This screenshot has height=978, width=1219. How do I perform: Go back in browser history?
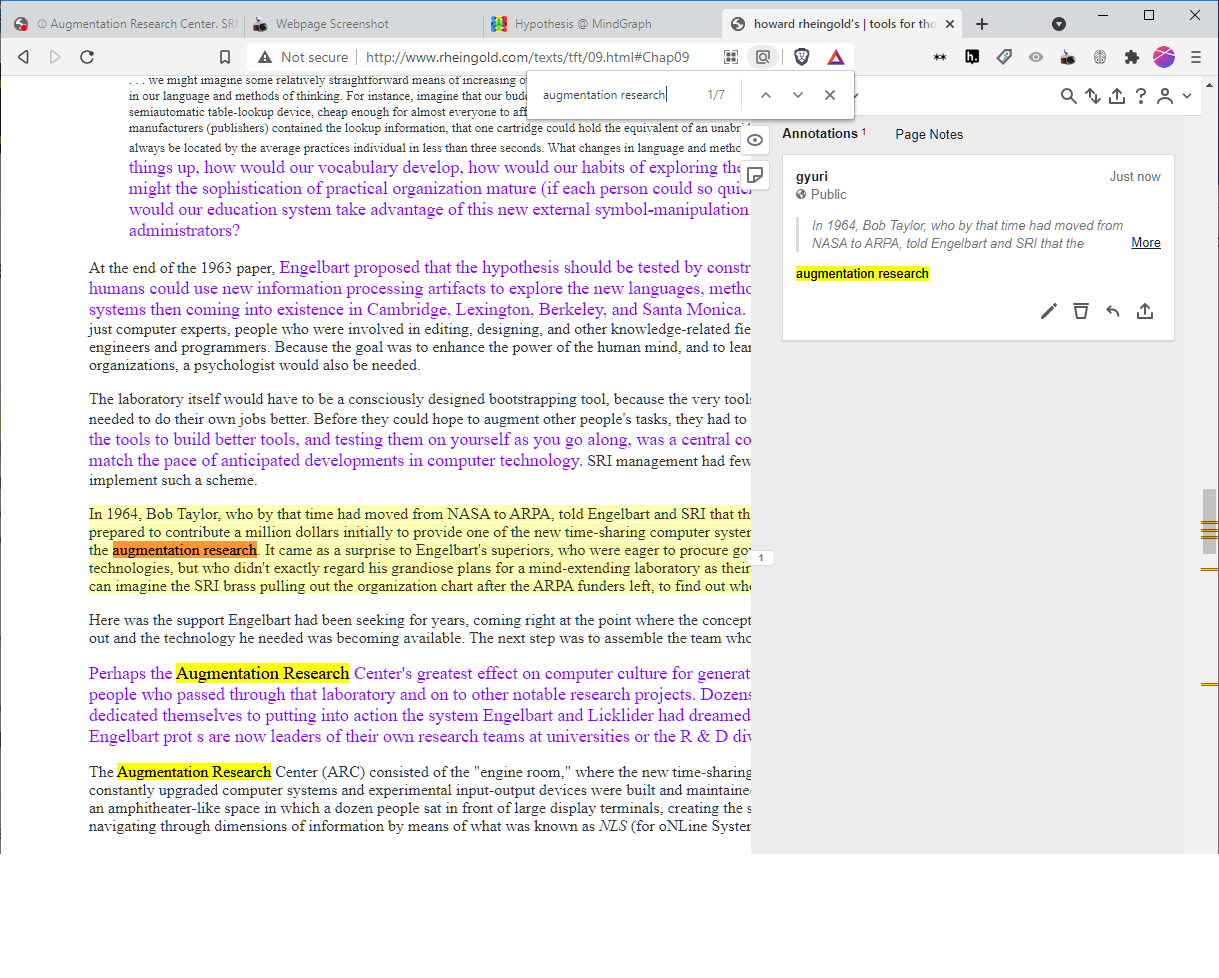(x=23, y=57)
